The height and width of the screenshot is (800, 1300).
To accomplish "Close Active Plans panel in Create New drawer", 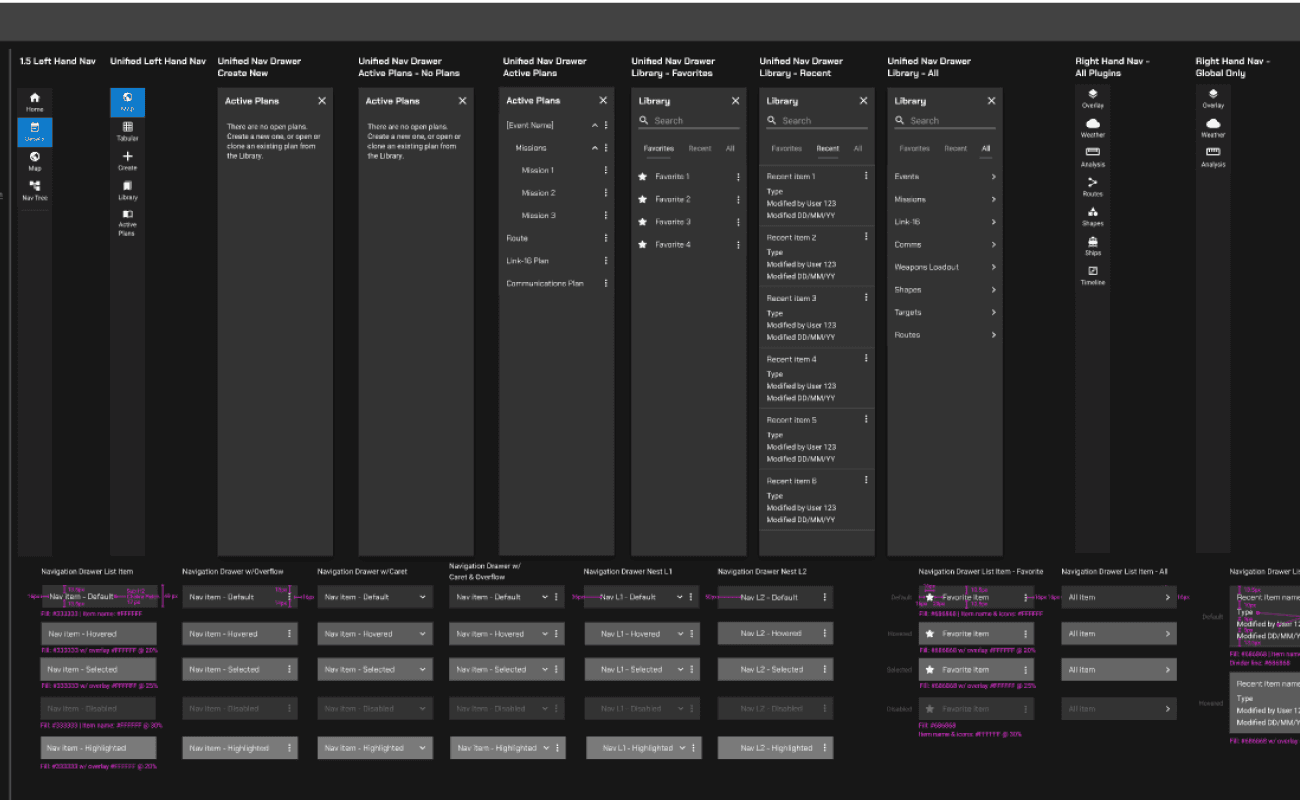I will click(x=322, y=101).
